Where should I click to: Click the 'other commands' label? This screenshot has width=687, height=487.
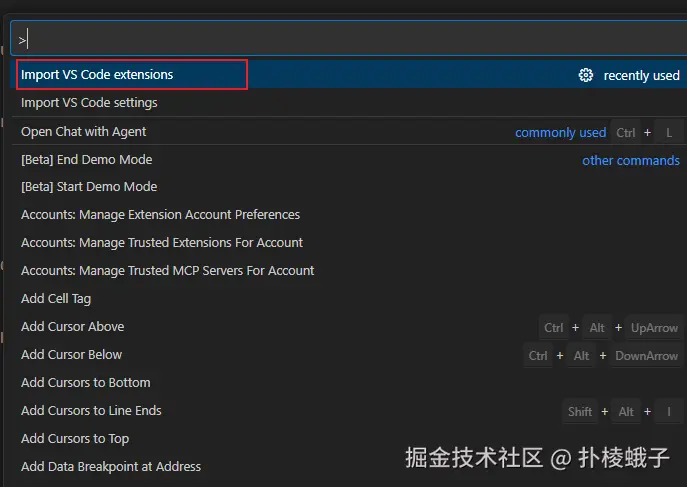(630, 161)
